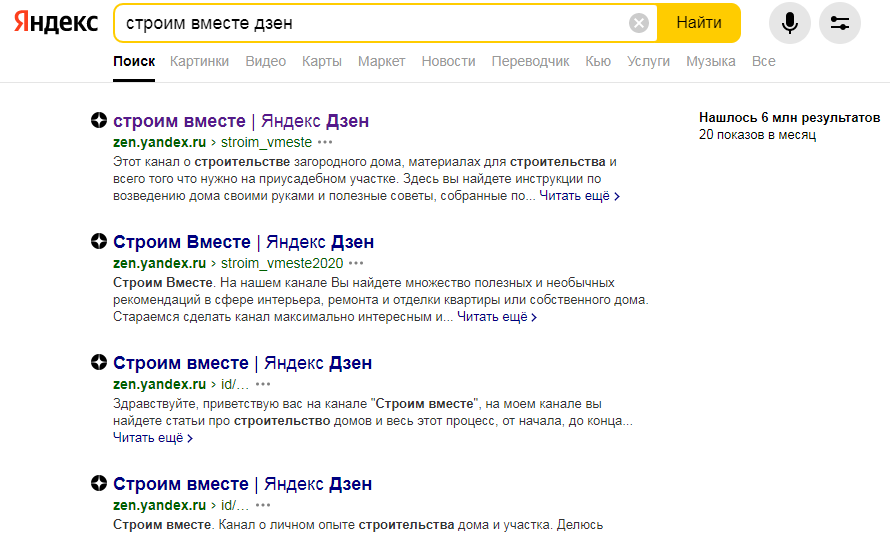Click the Найти search button
This screenshot has height=534, width=890.
699,23
